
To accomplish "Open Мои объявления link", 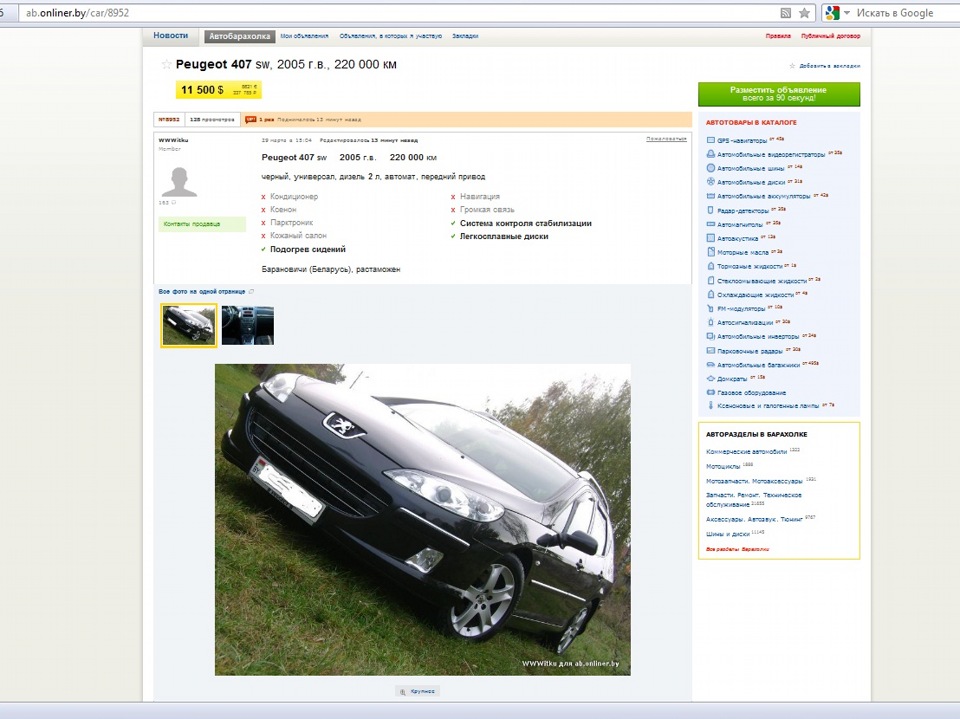I will (304, 36).
